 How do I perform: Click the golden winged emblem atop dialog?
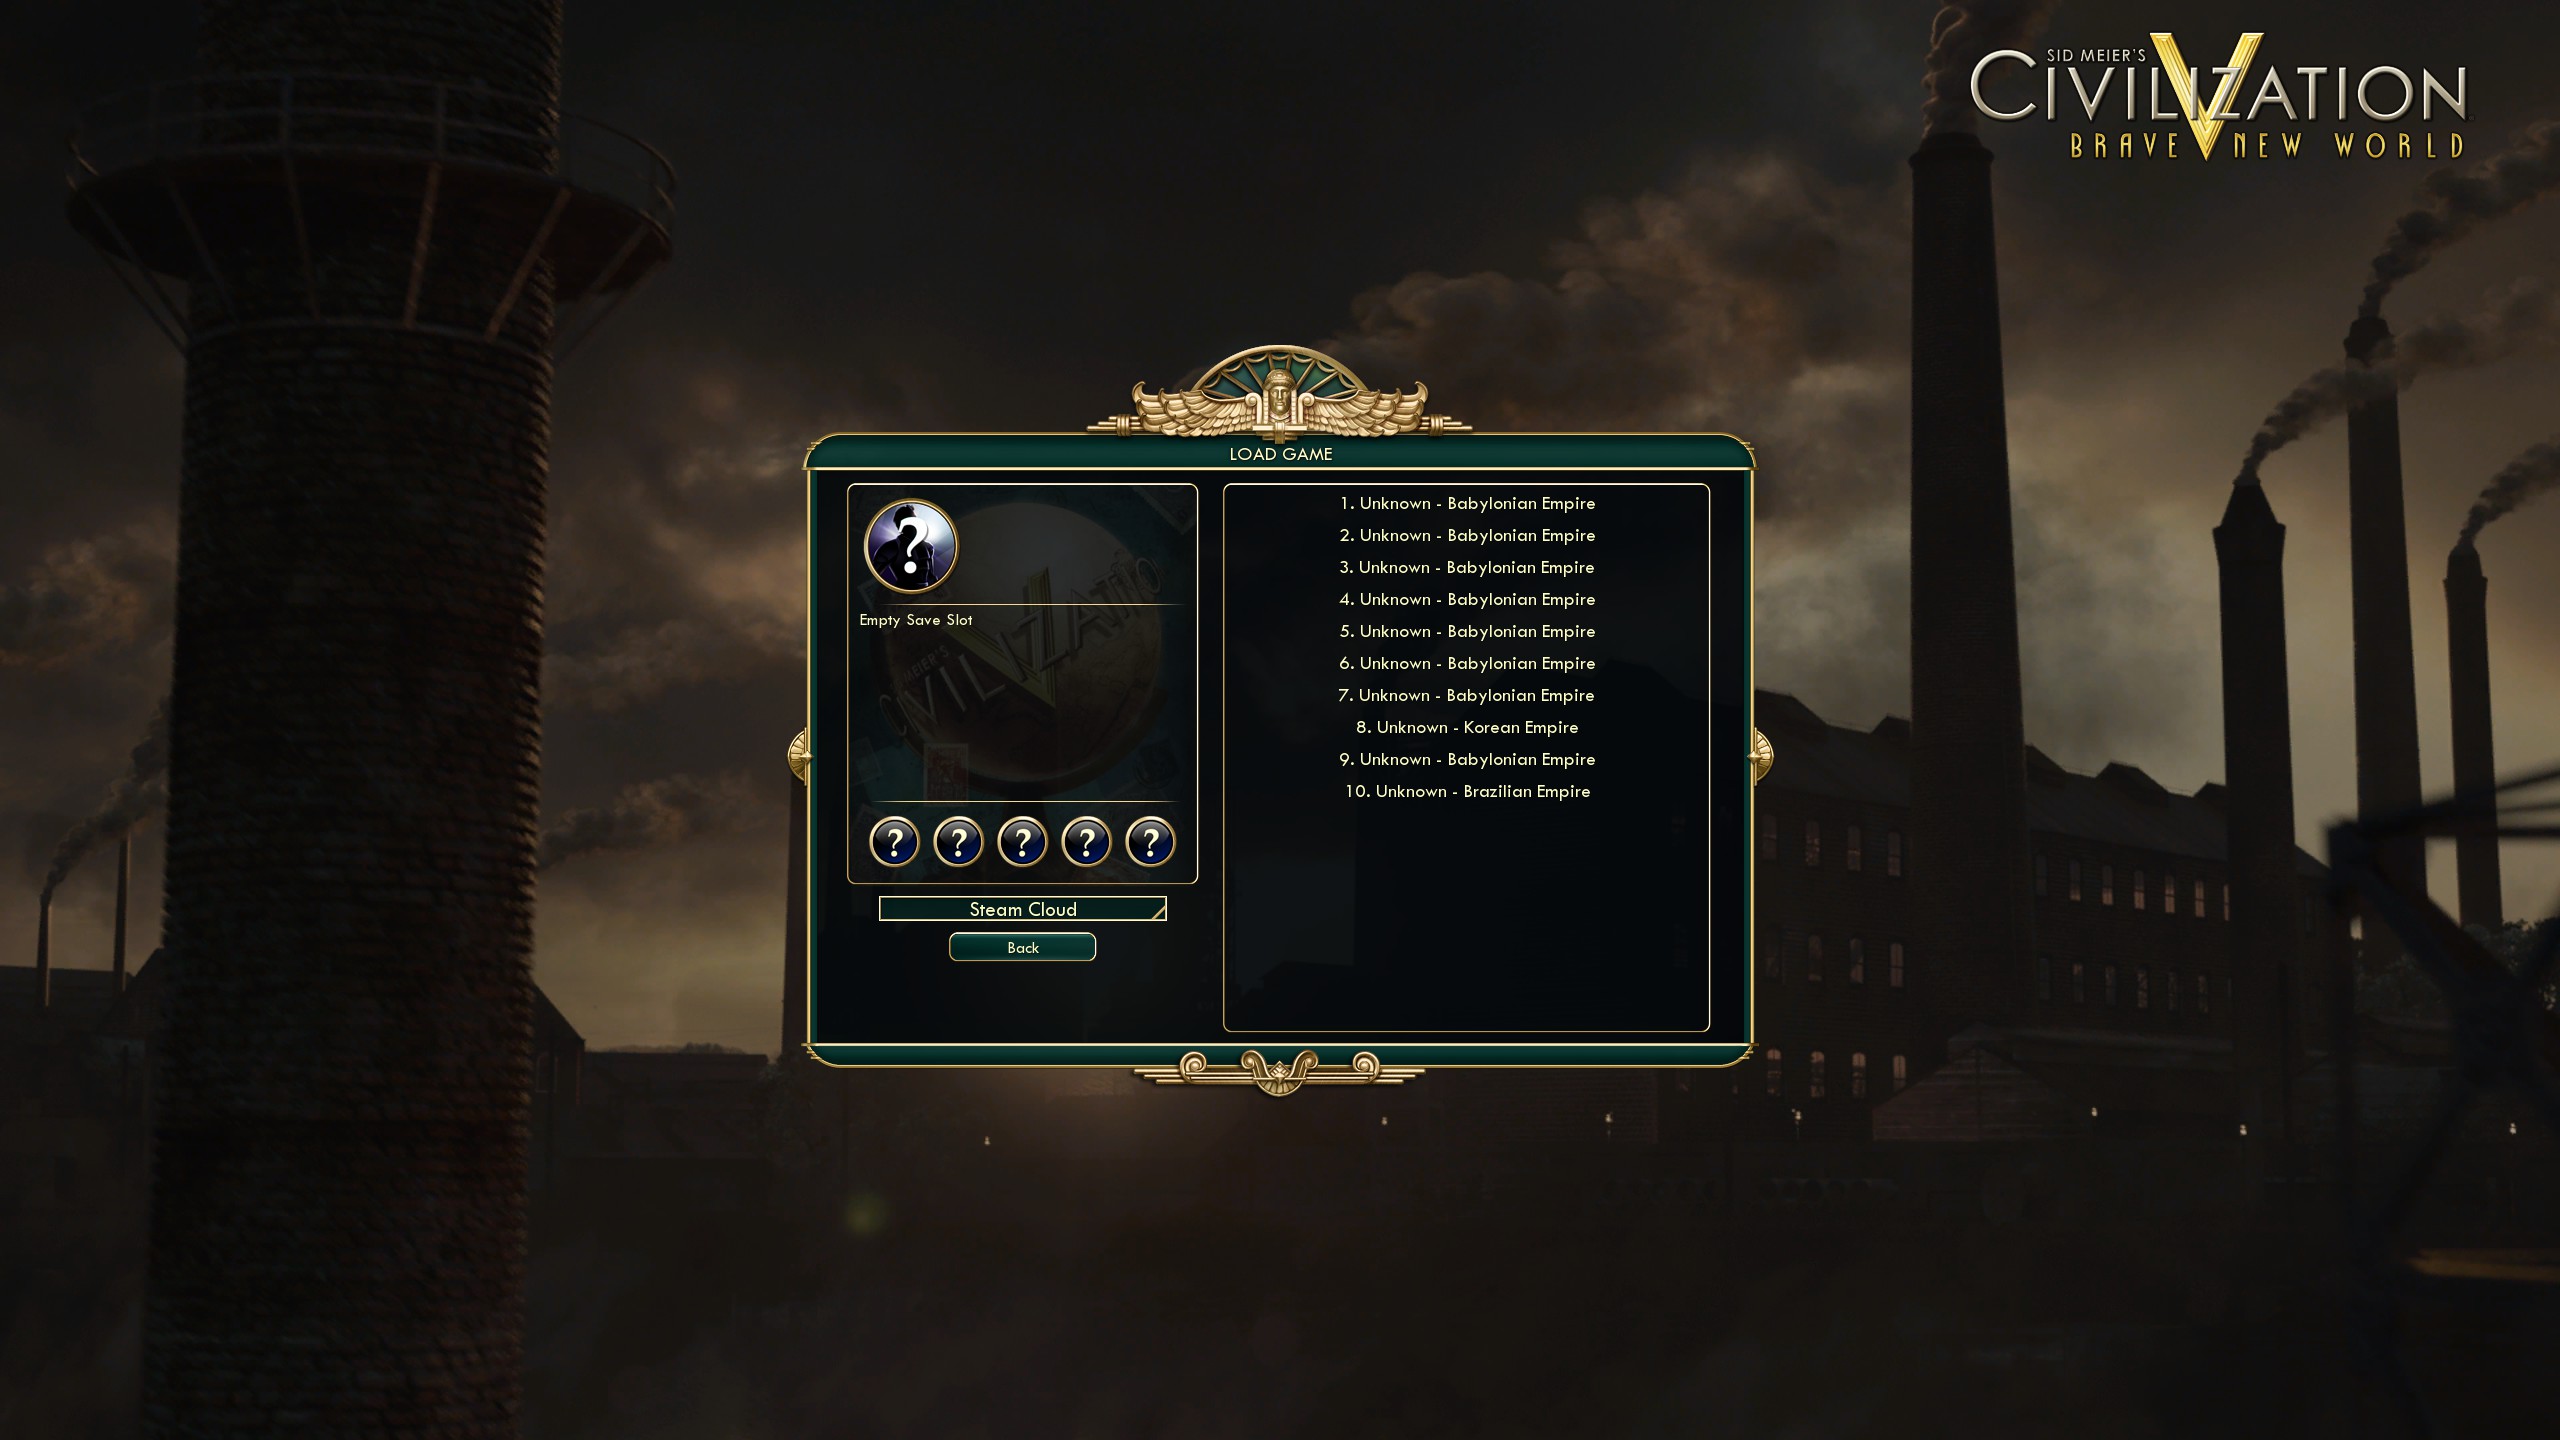(1279, 395)
